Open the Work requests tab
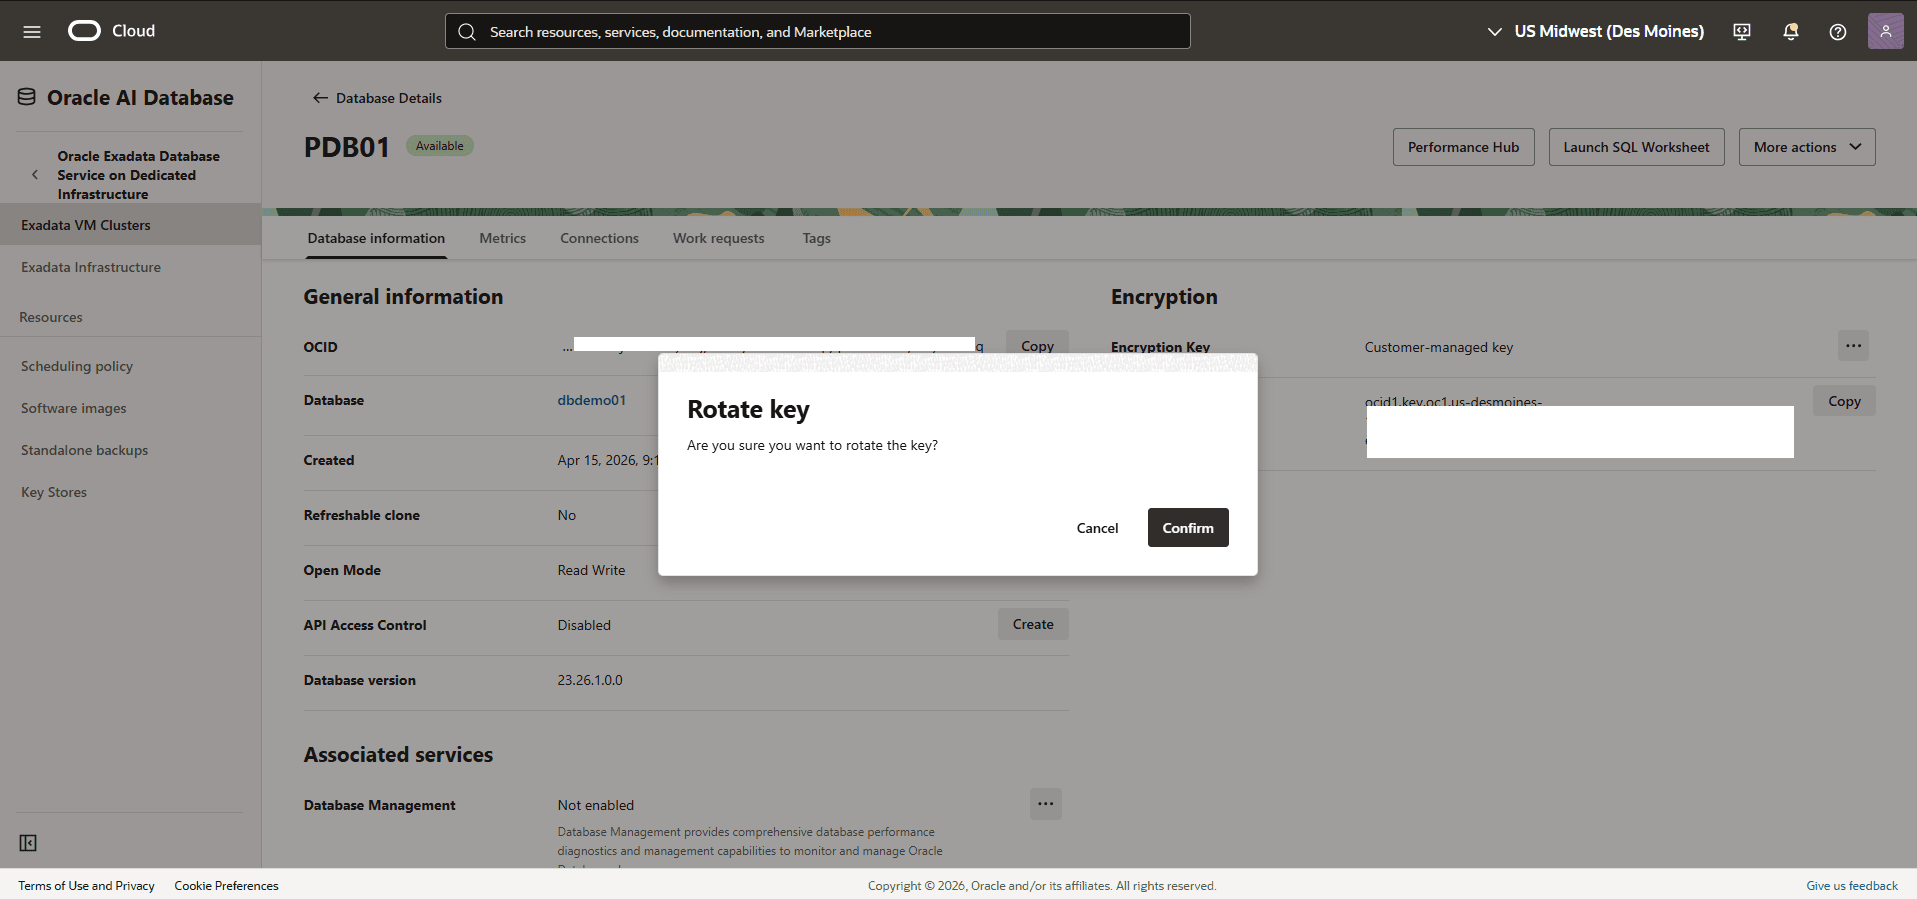The width and height of the screenshot is (1917, 899). point(718,238)
